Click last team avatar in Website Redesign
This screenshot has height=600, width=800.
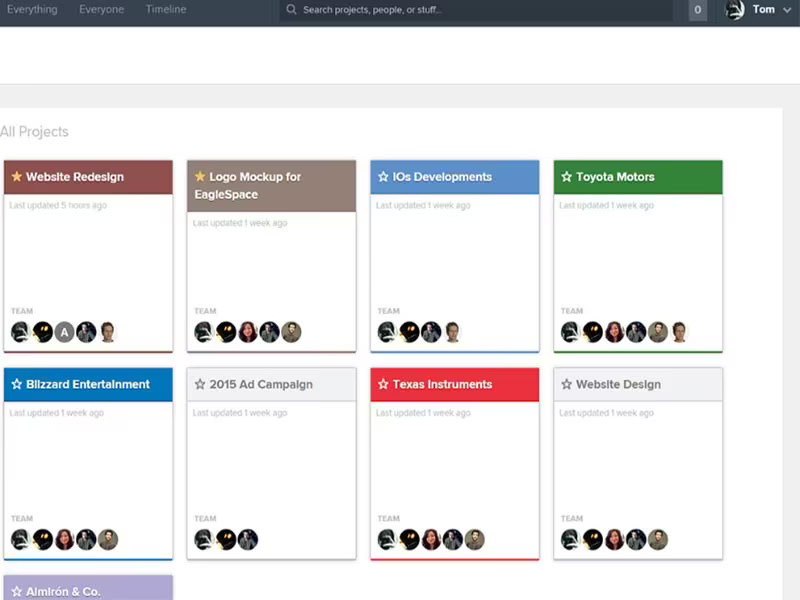pos(108,332)
